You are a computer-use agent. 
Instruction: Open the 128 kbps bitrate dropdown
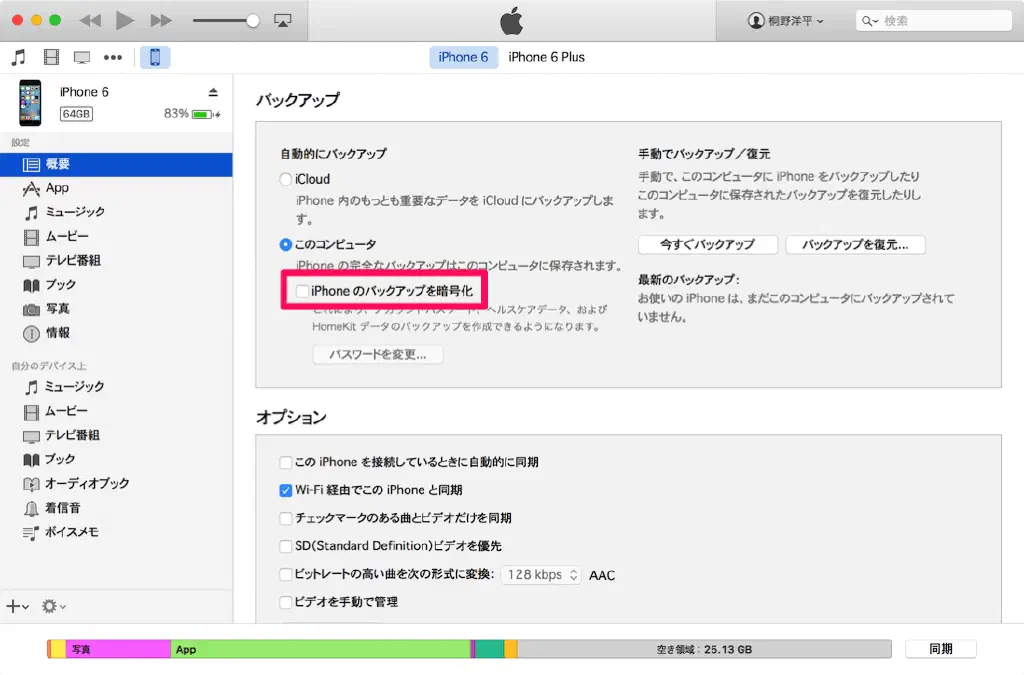click(x=540, y=575)
